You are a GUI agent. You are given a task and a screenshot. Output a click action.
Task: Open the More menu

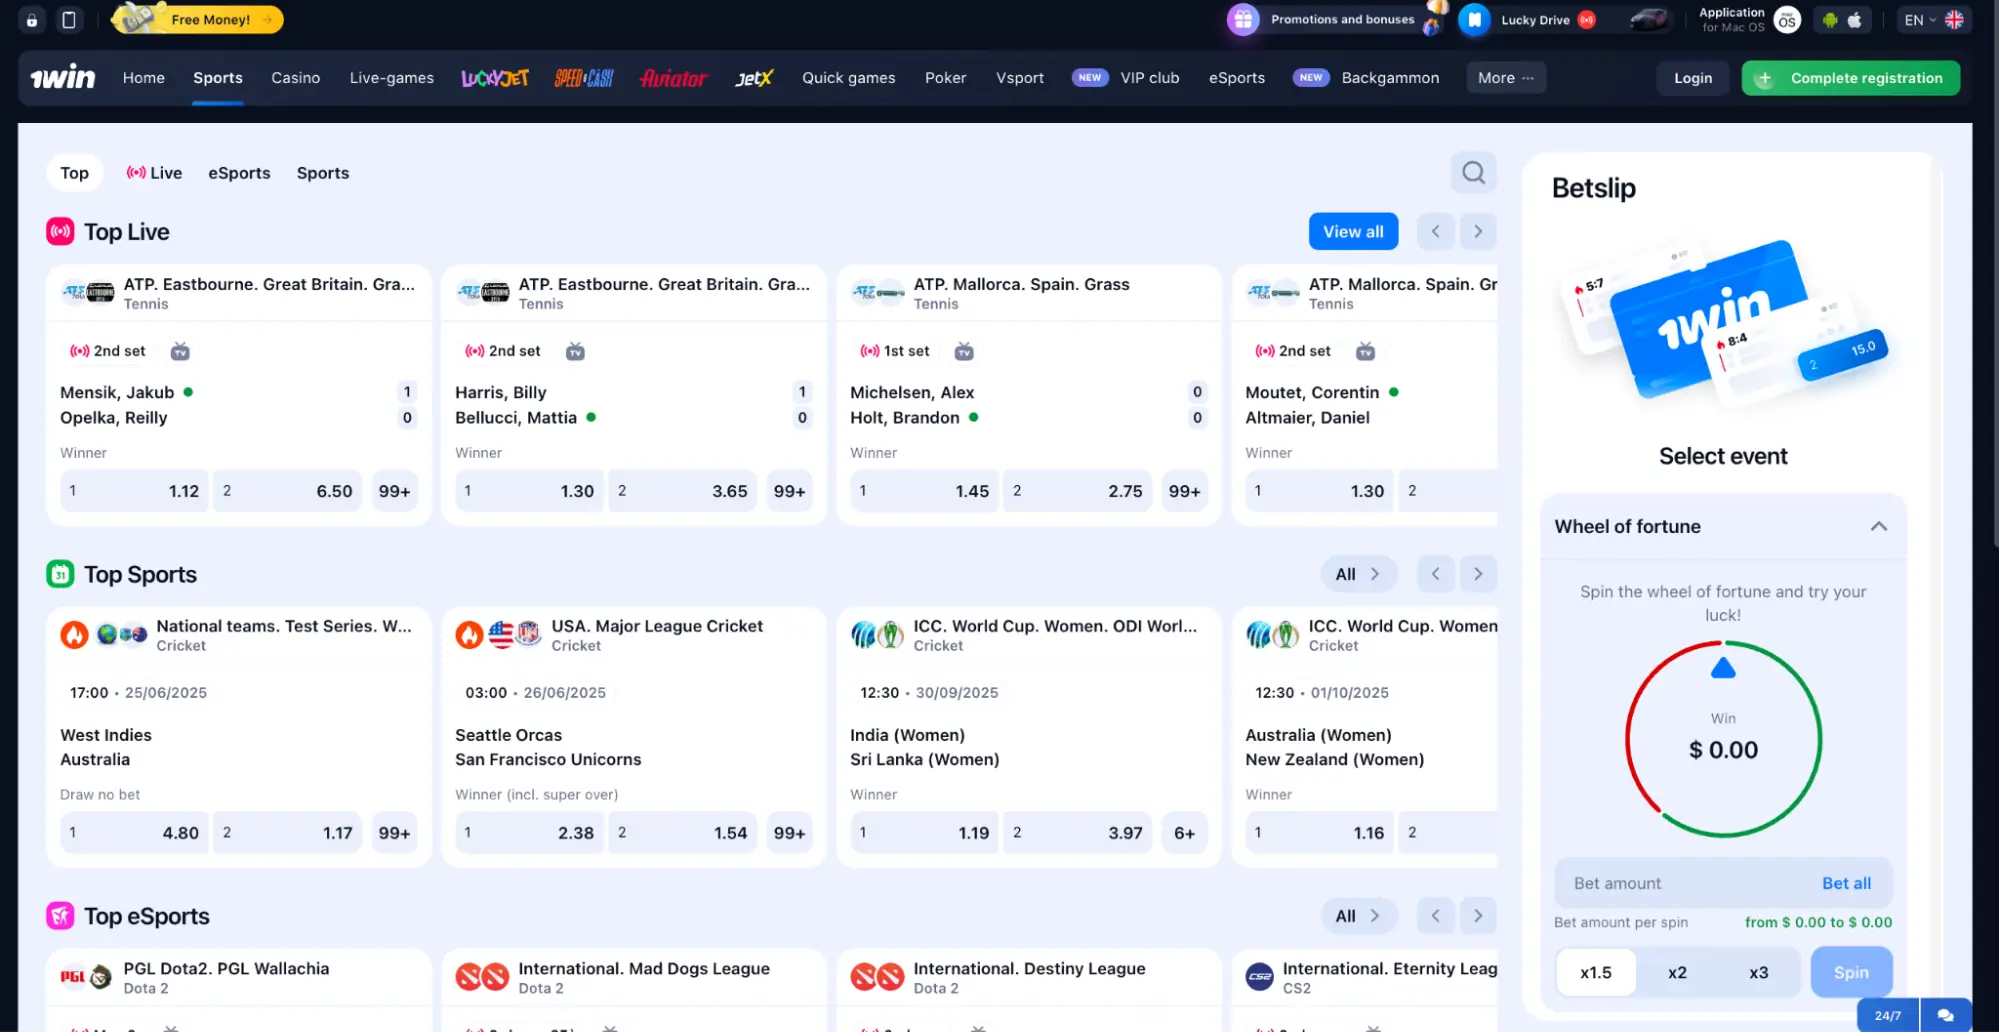coord(1506,78)
